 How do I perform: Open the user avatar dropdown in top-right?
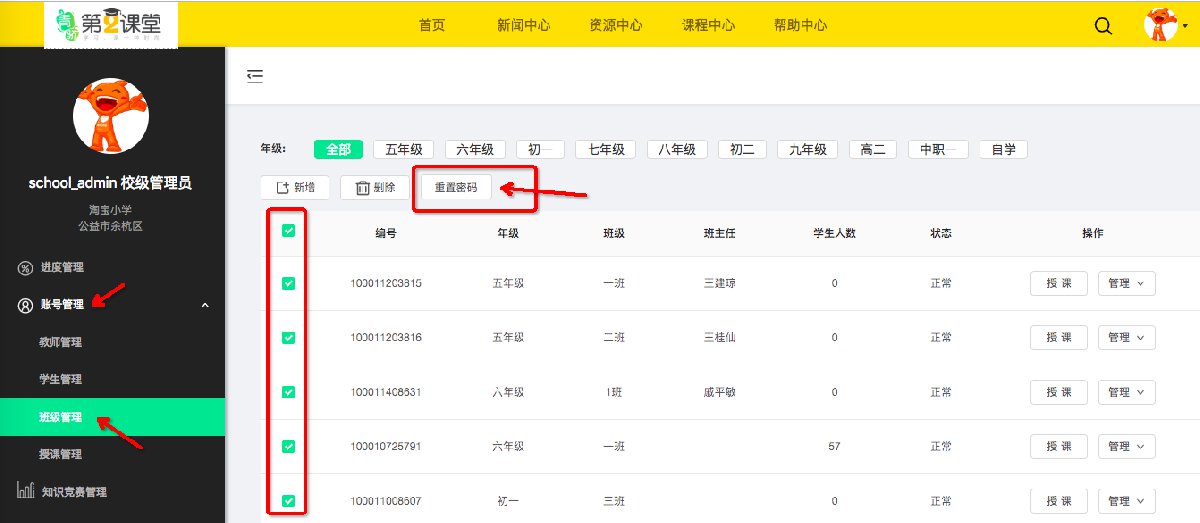pyautogui.click(x=1161, y=25)
